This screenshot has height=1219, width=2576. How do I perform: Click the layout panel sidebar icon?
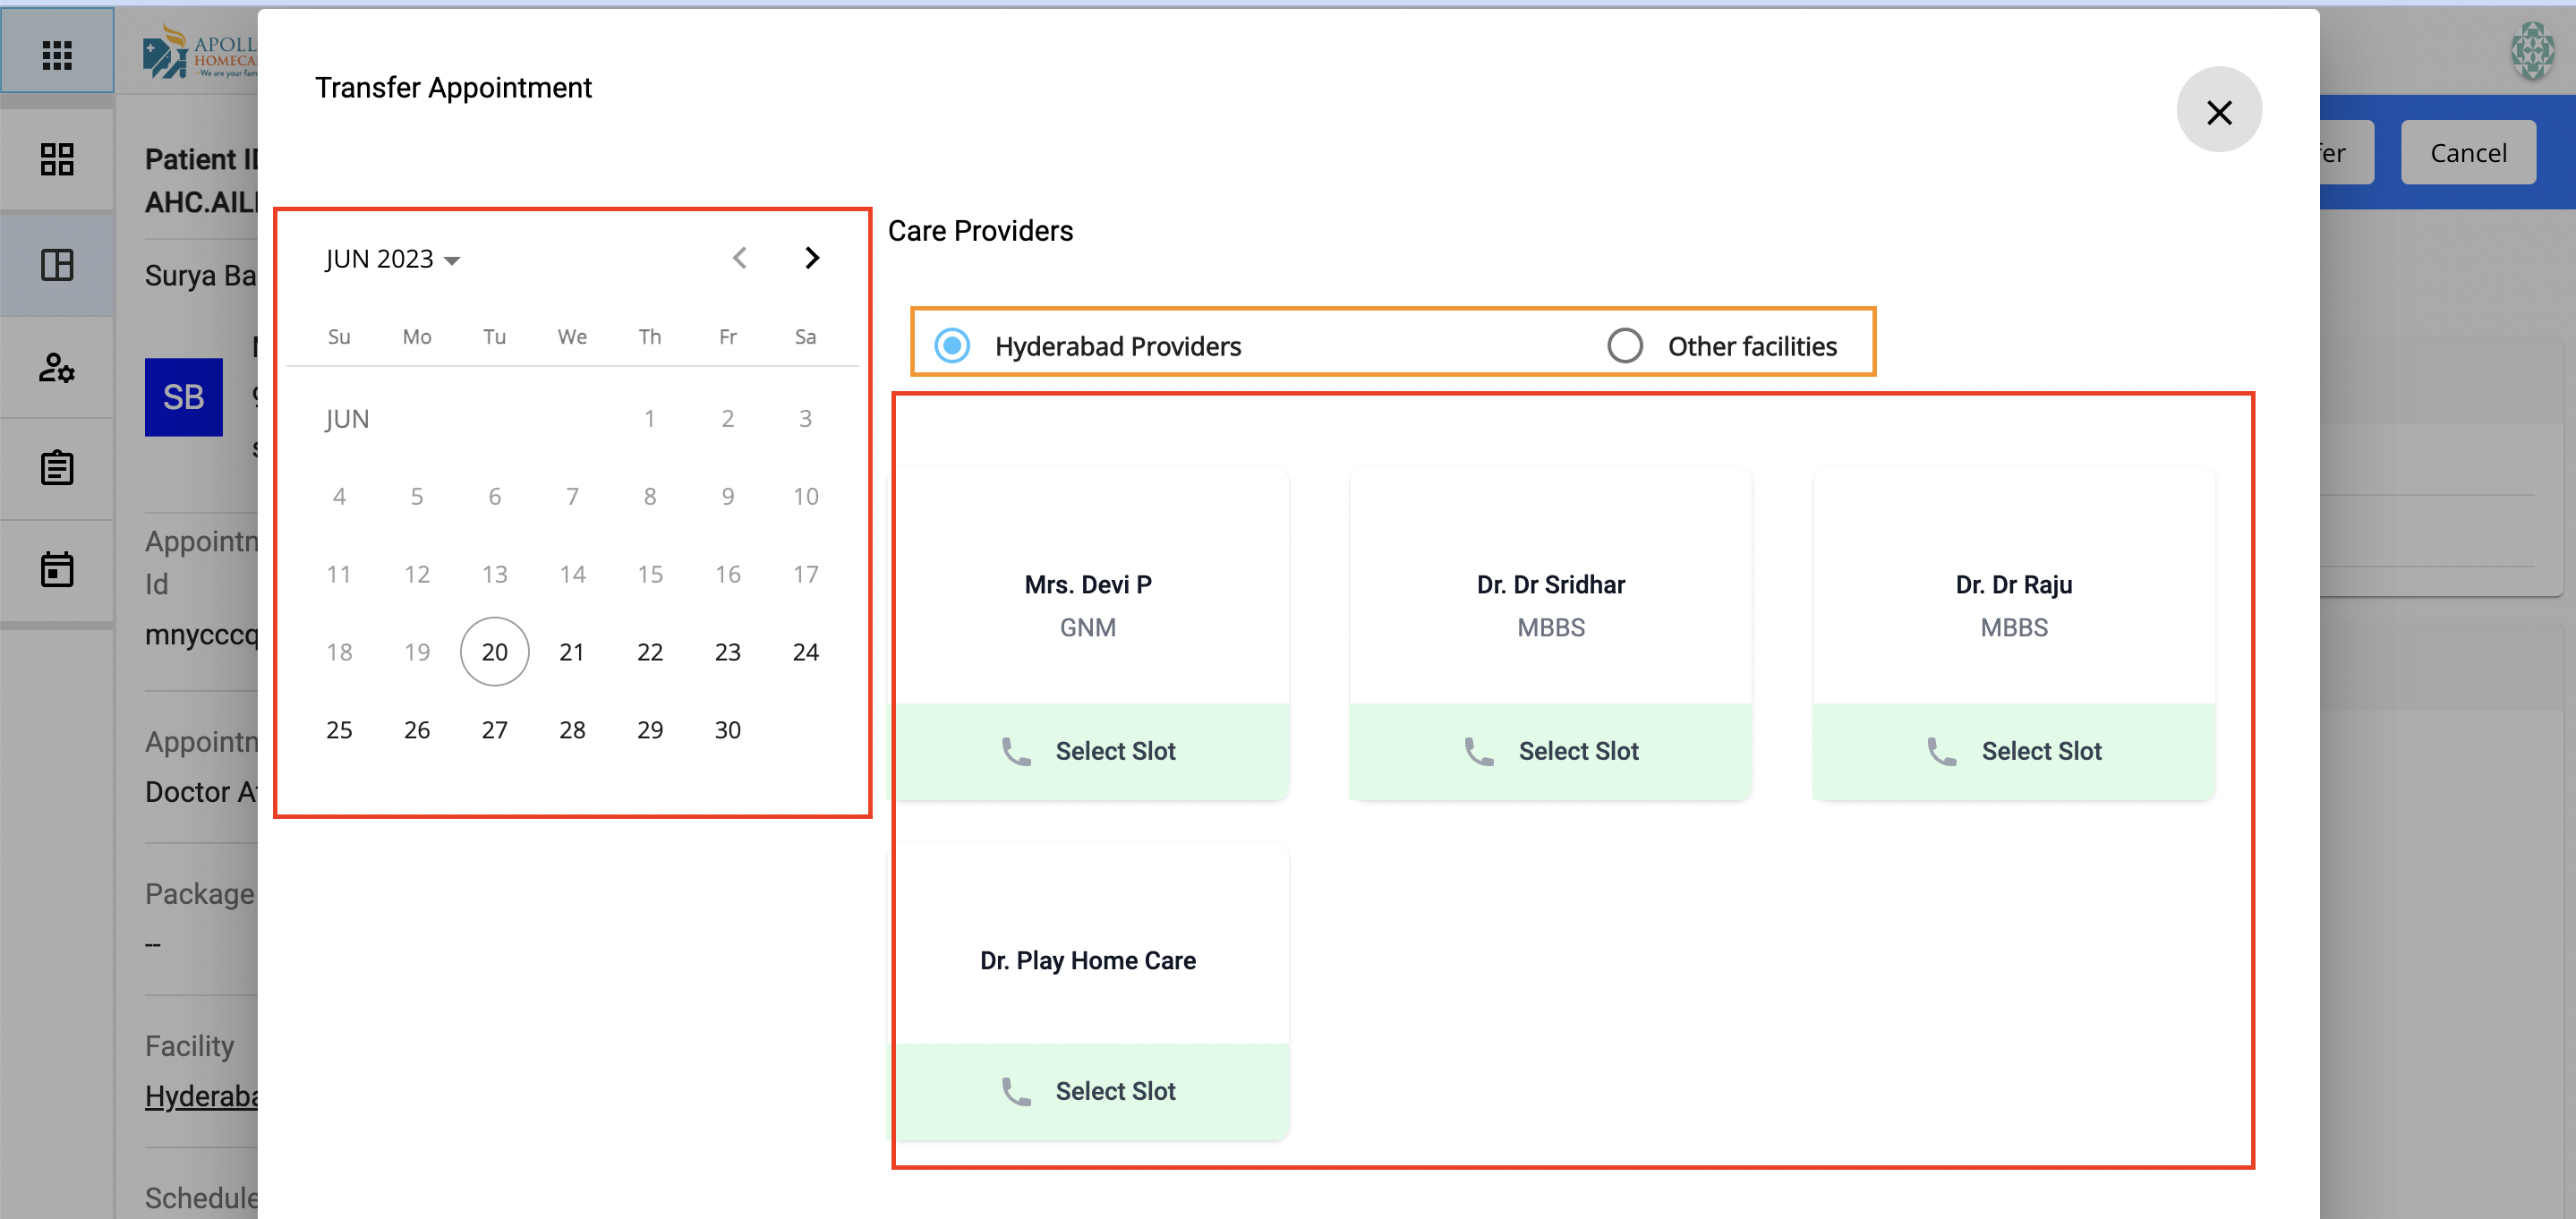57,265
